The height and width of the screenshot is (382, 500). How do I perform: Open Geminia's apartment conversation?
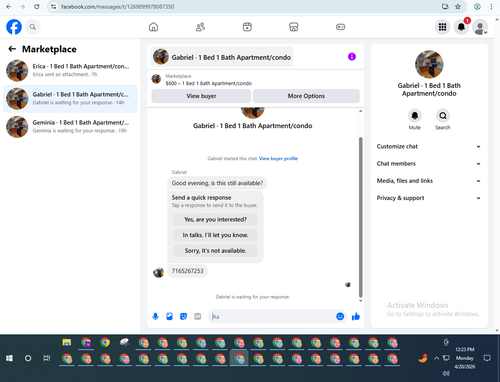tap(70, 127)
